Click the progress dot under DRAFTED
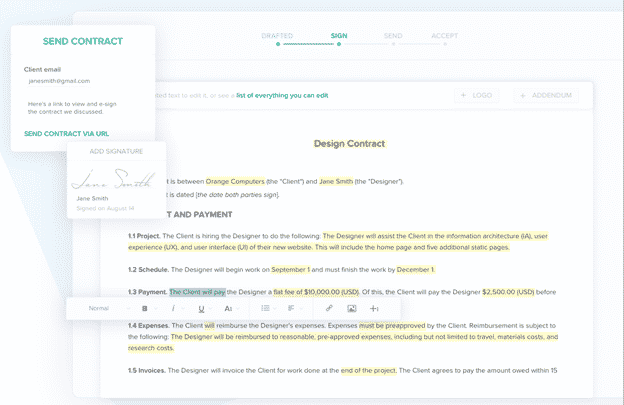Image resolution: width=624 pixels, height=405 pixels. click(x=278, y=44)
